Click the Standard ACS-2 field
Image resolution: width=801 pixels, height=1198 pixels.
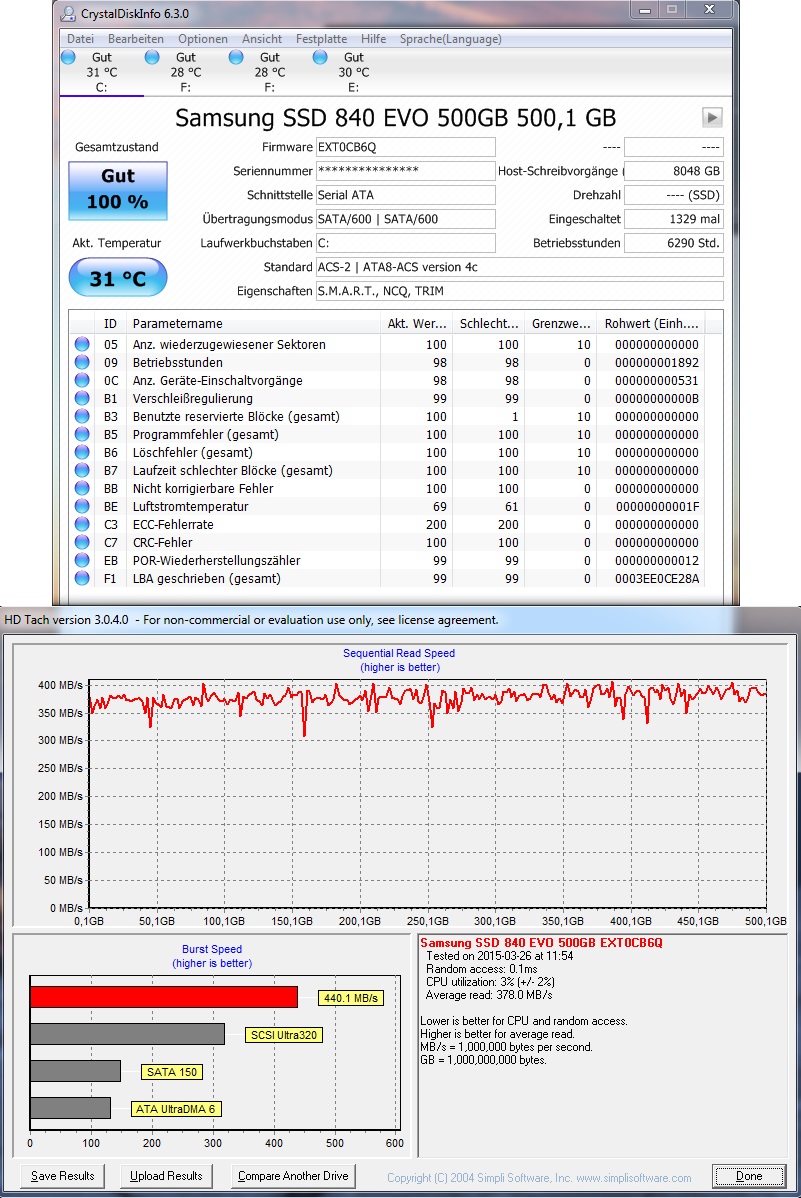(x=519, y=267)
